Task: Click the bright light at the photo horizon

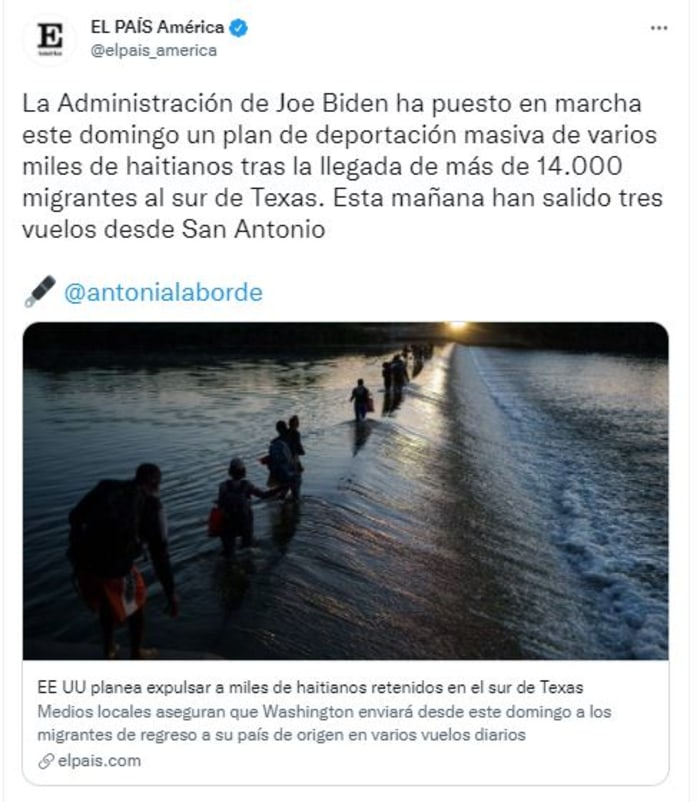Action: click(x=458, y=326)
